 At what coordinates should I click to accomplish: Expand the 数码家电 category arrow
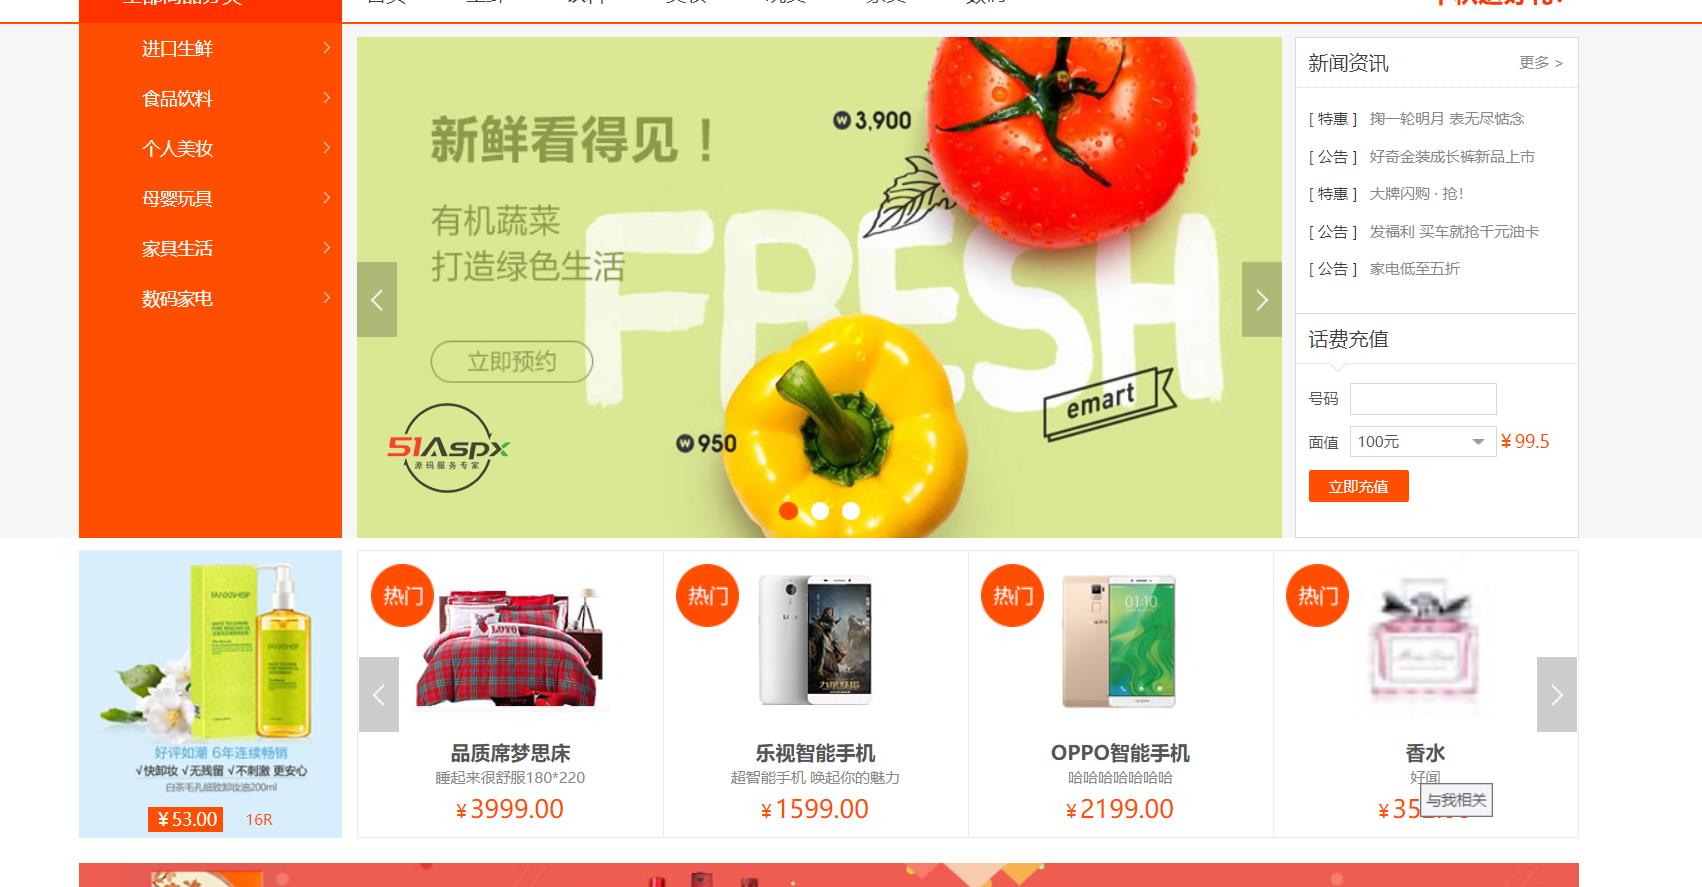(326, 298)
